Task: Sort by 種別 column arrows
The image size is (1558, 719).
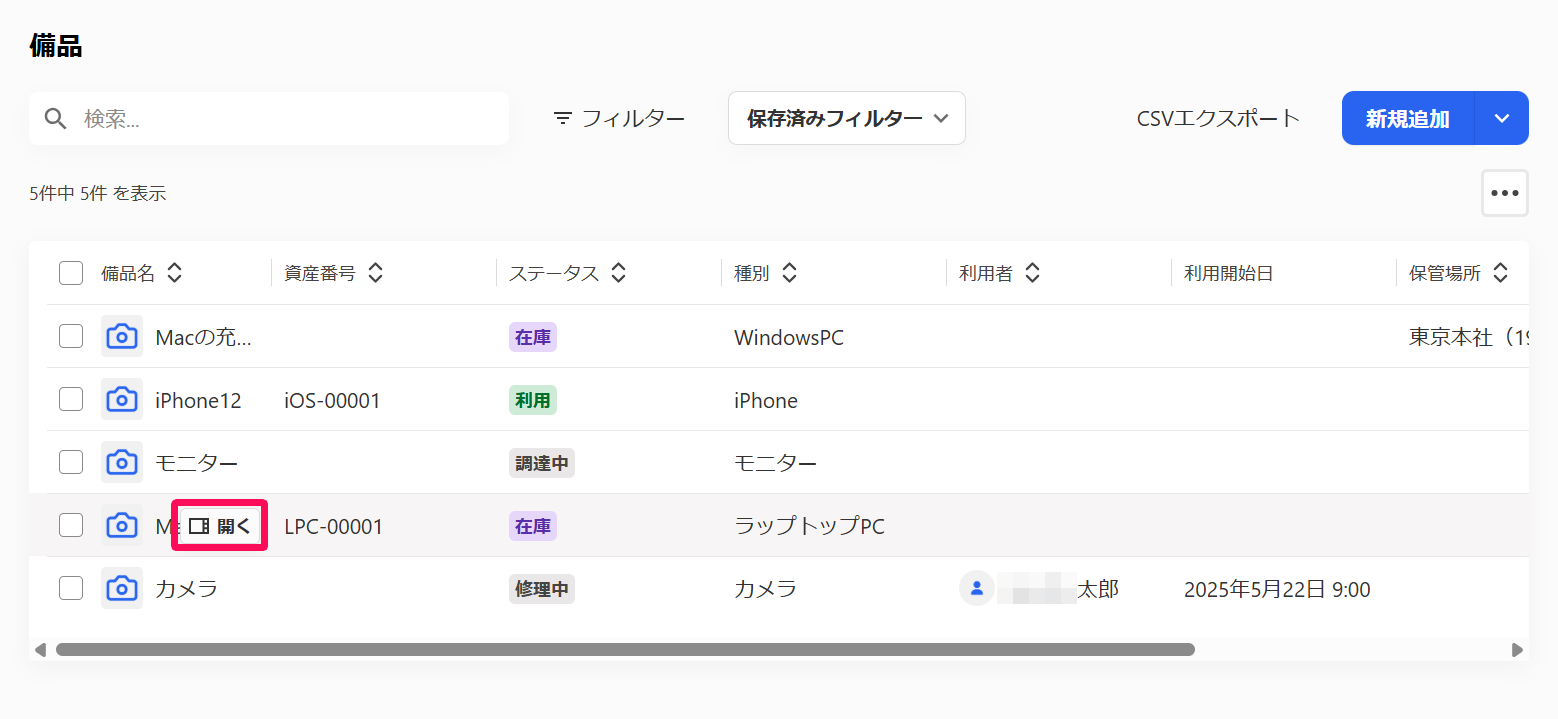Action: [x=789, y=273]
